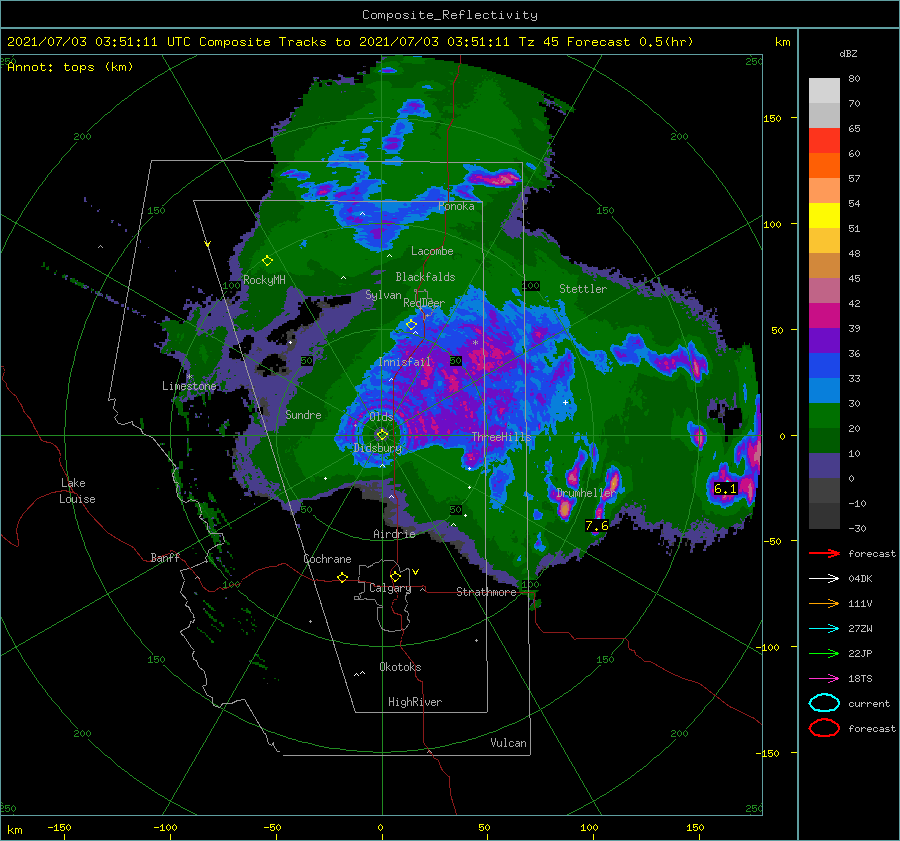The width and height of the screenshot is (900, 841).
Task: Click the Banff label
Action: pos(165,557)
